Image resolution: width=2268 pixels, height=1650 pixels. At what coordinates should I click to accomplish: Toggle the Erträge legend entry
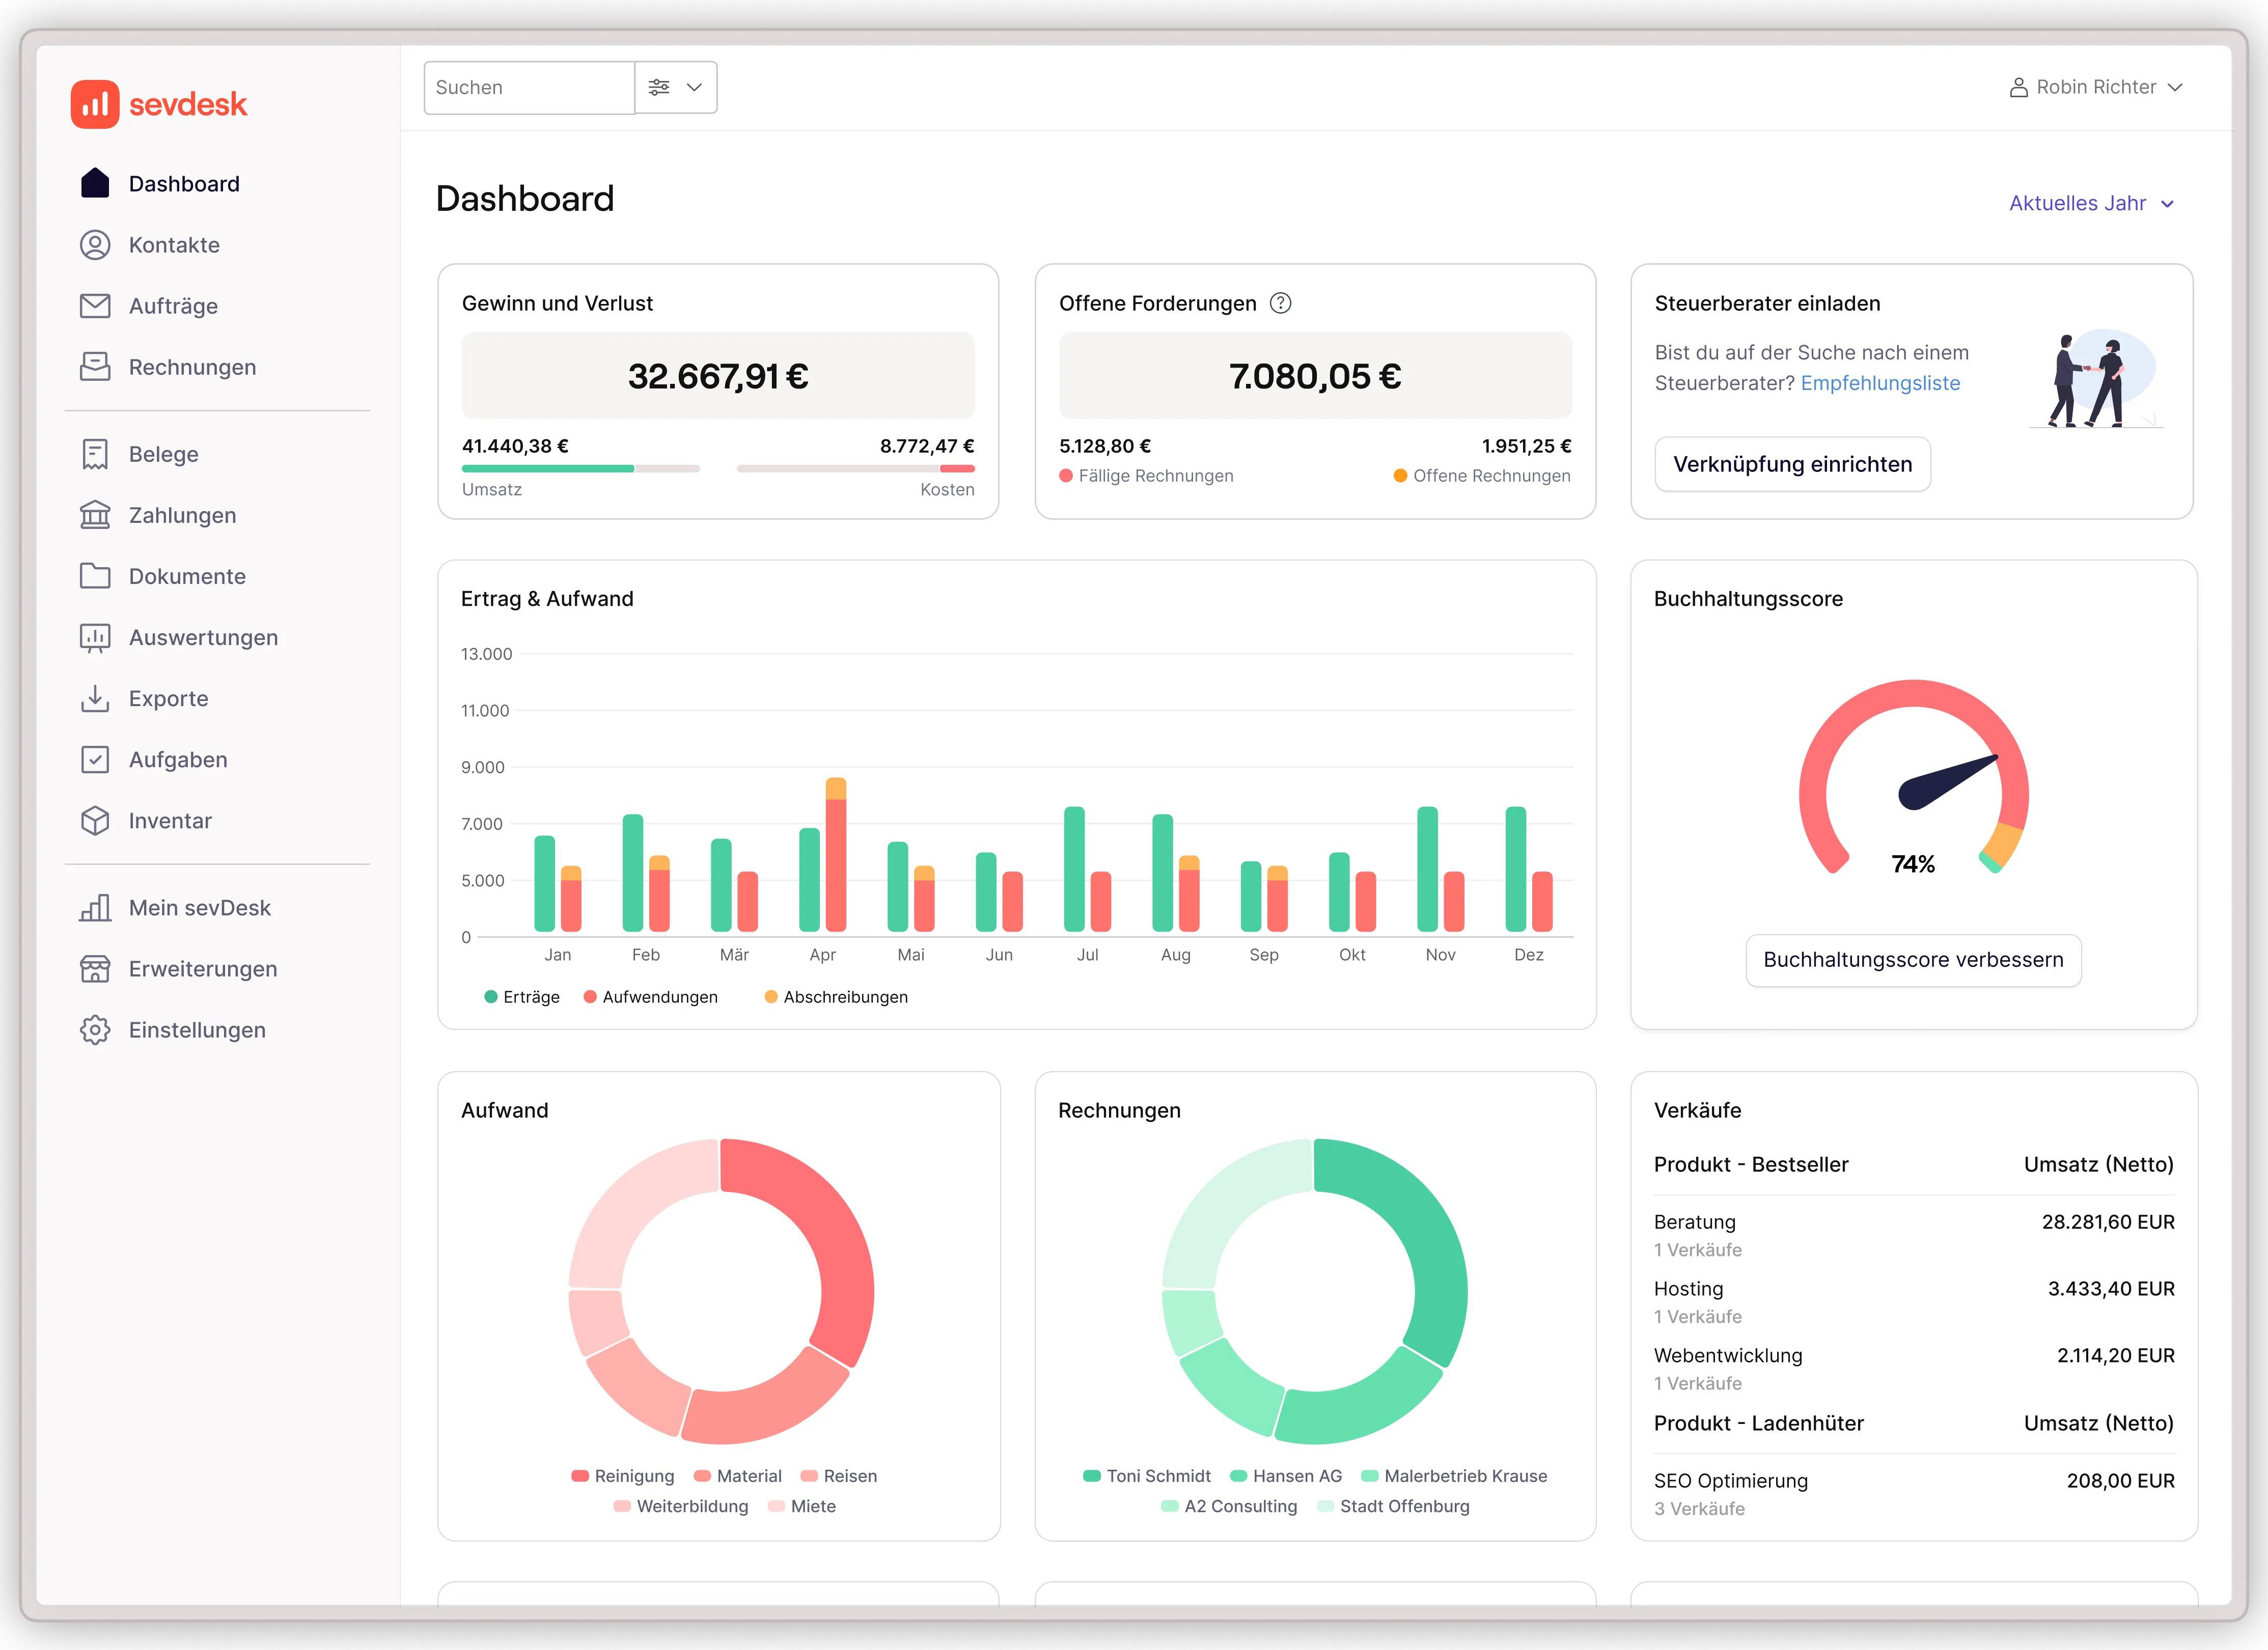(521, 997)
